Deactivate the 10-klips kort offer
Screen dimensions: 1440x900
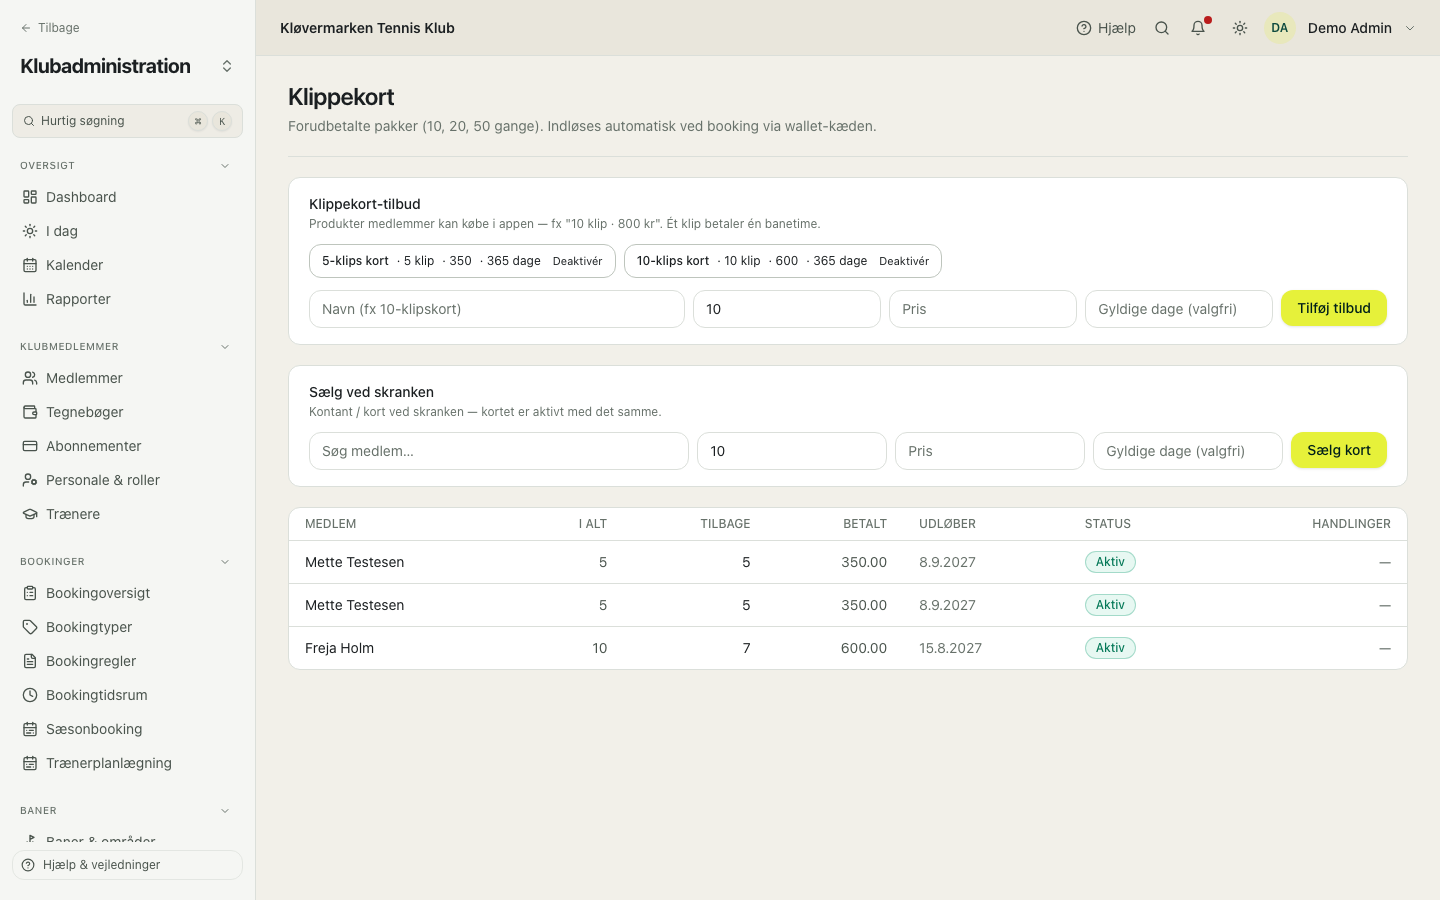click(x=904, y=261)
